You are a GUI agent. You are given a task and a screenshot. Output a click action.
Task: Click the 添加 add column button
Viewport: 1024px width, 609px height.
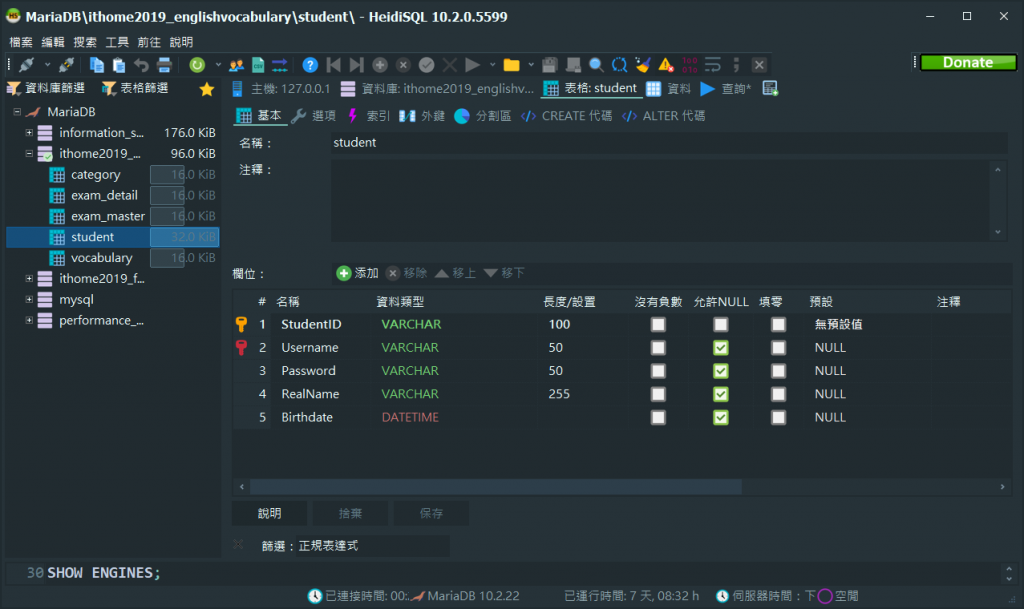pyautogui.click(x=358, y=273)
